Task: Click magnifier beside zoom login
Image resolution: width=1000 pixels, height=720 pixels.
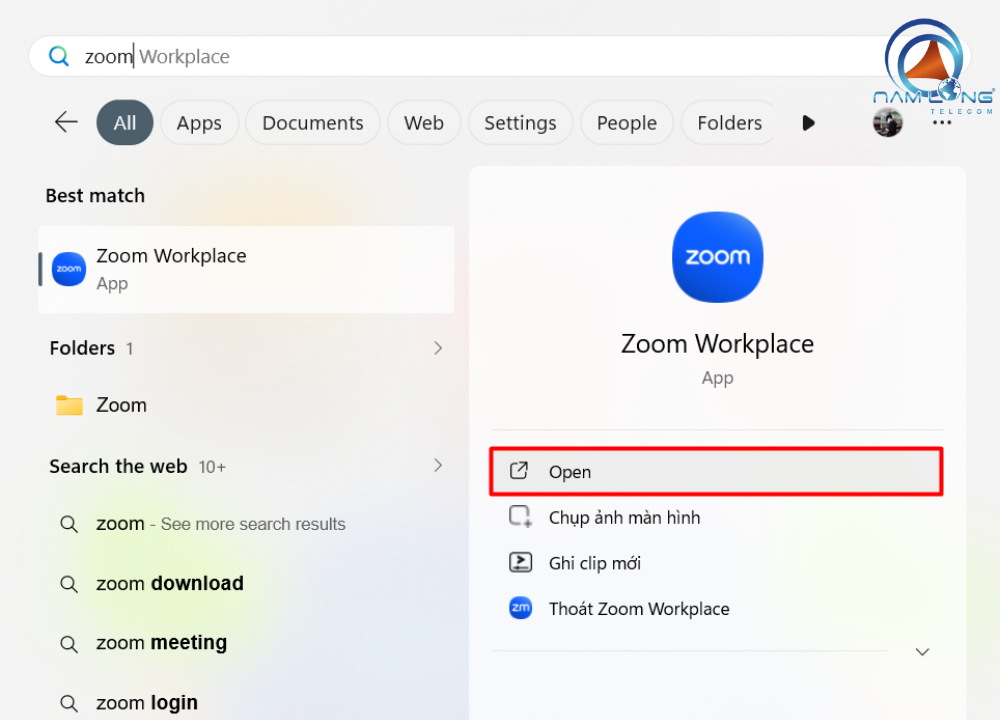Action: pos(69,703)
